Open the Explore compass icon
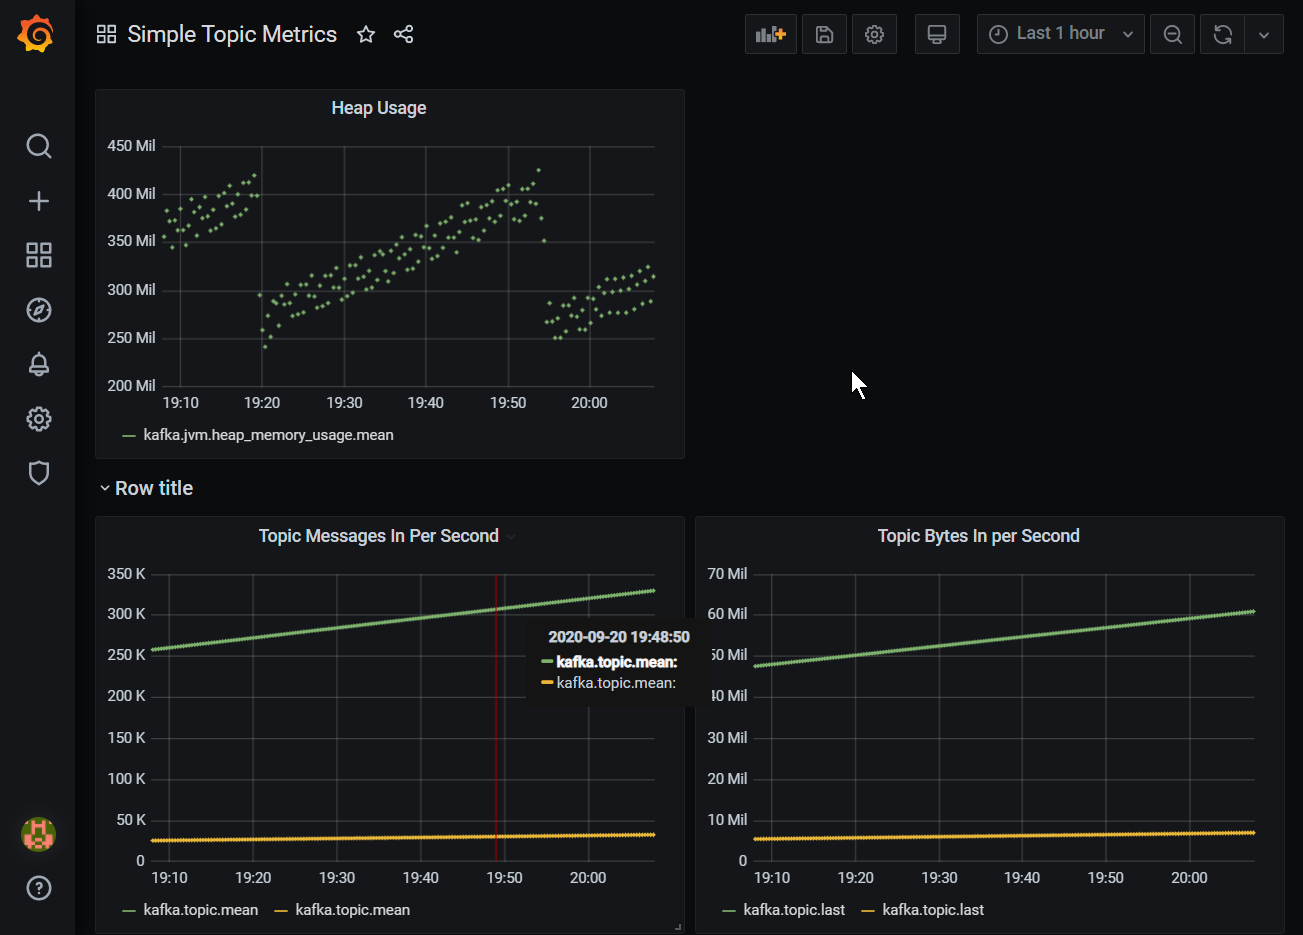Image resolution: width=1303 pixels, height=935 pixels. tap(38, 310)
